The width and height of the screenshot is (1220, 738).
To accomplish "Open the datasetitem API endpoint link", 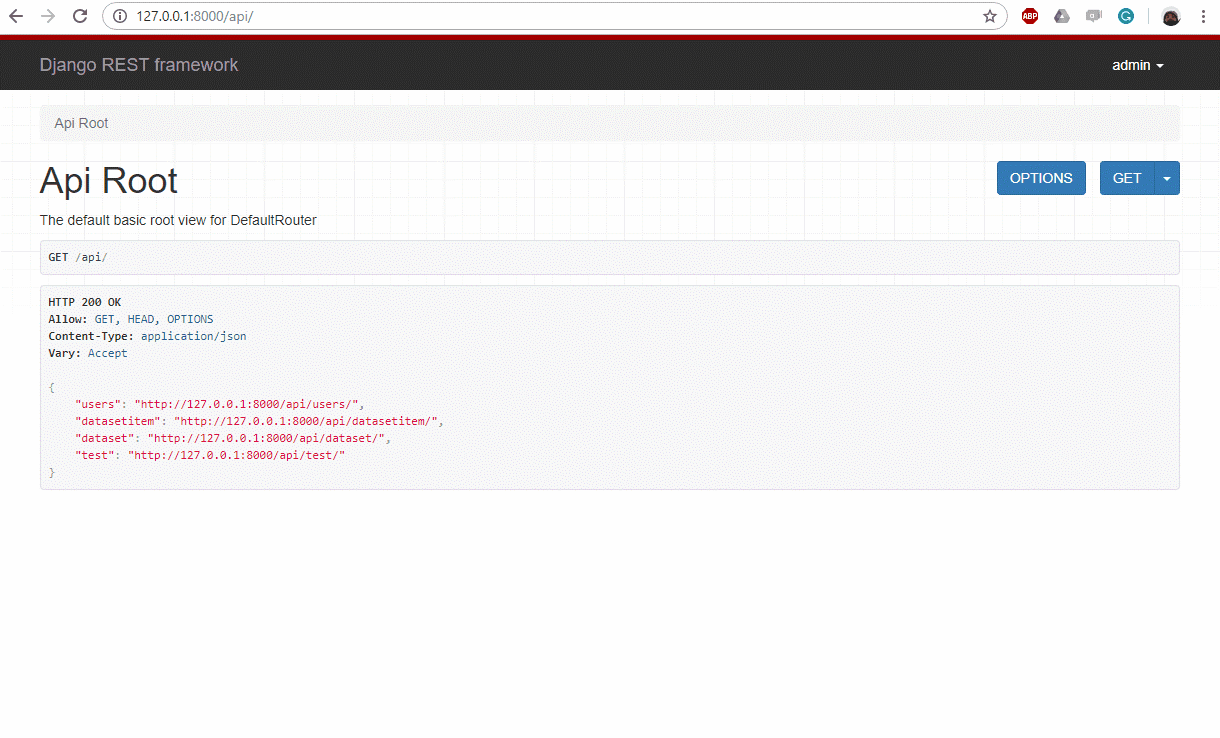I will (306, 421).
